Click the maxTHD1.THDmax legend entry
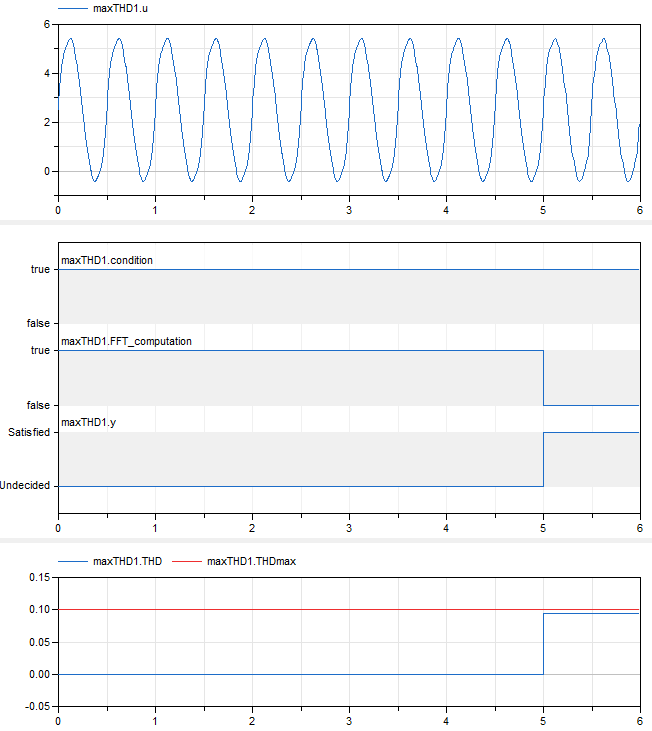The width and height of the screenshot is (652, 731). pos(251,561)
